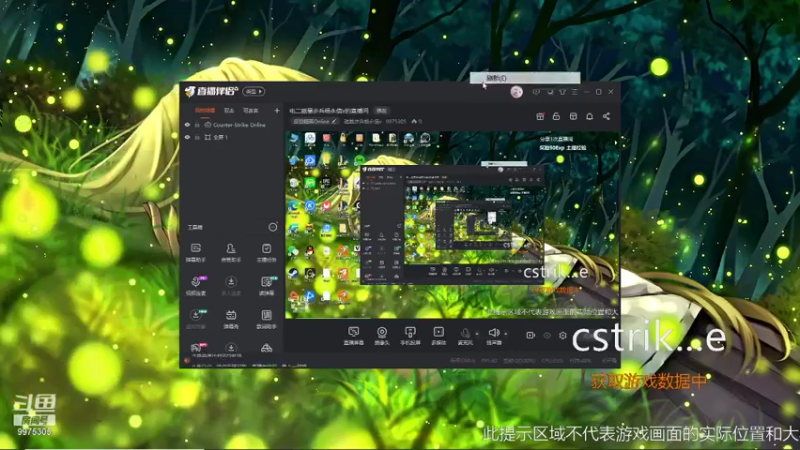Select the Counter-Strike Online source row
This screenshot has height=450, width=800.
click(x=232, y=125)
